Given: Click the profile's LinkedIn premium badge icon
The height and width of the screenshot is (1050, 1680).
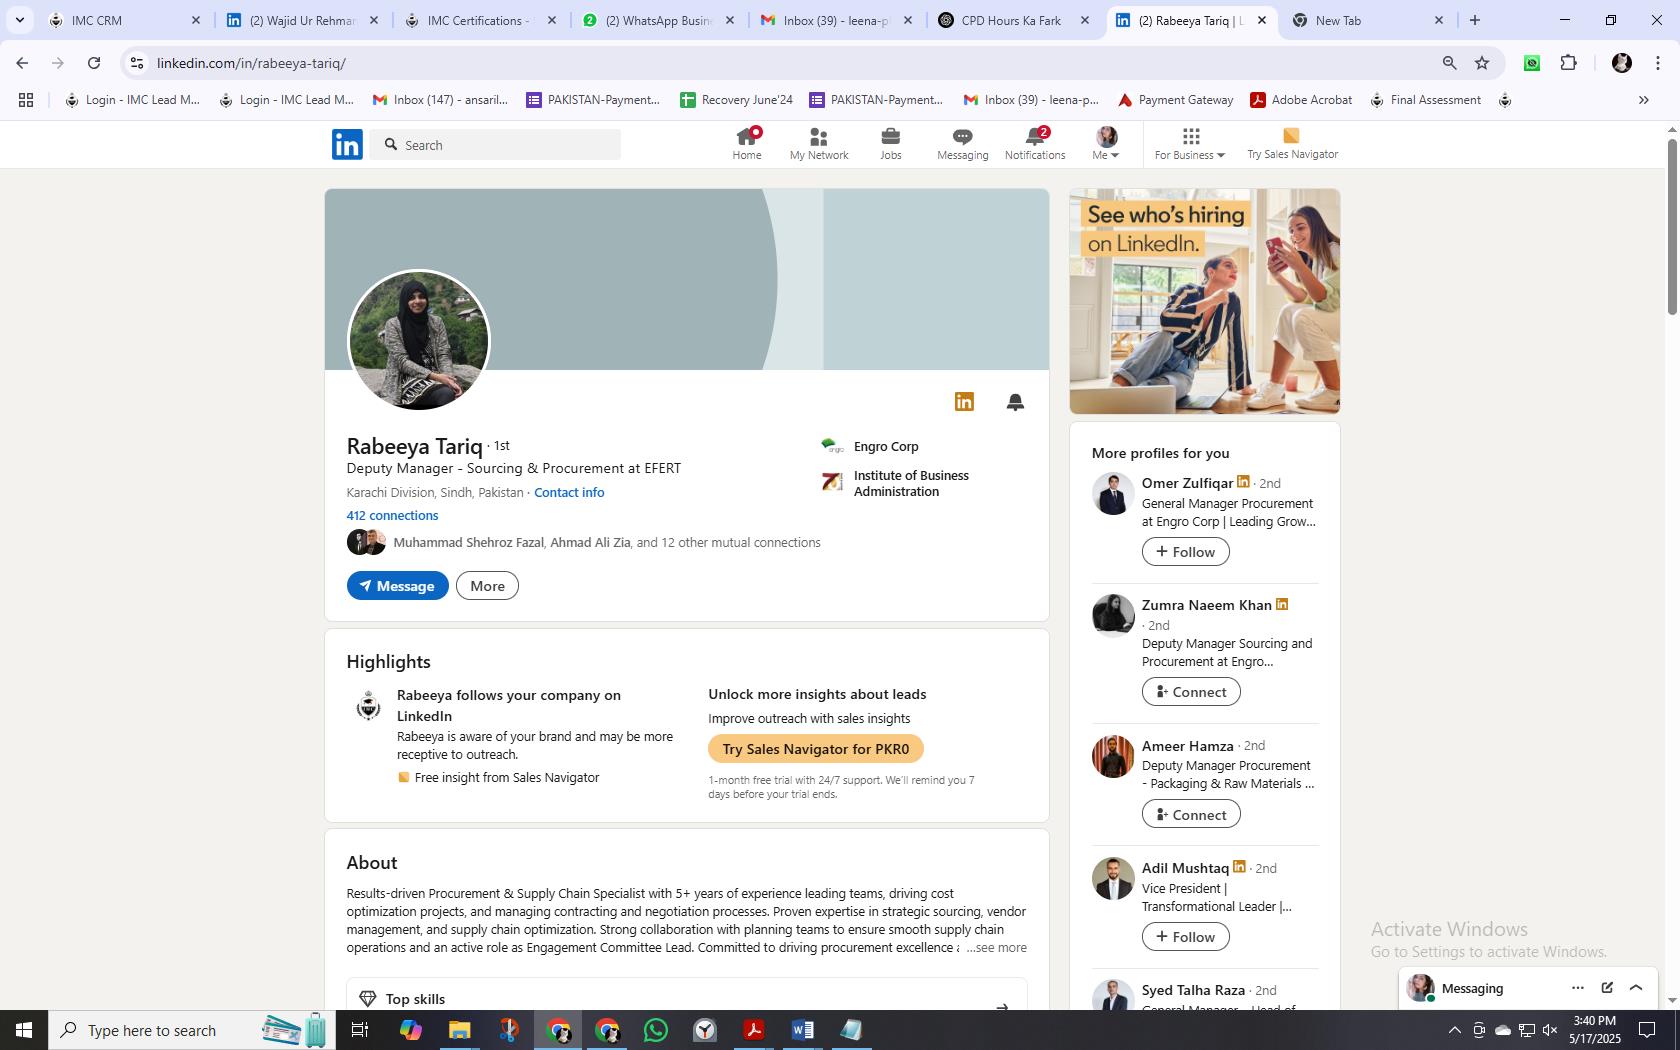Looking at the screenshot, I should tap(964, 402).
